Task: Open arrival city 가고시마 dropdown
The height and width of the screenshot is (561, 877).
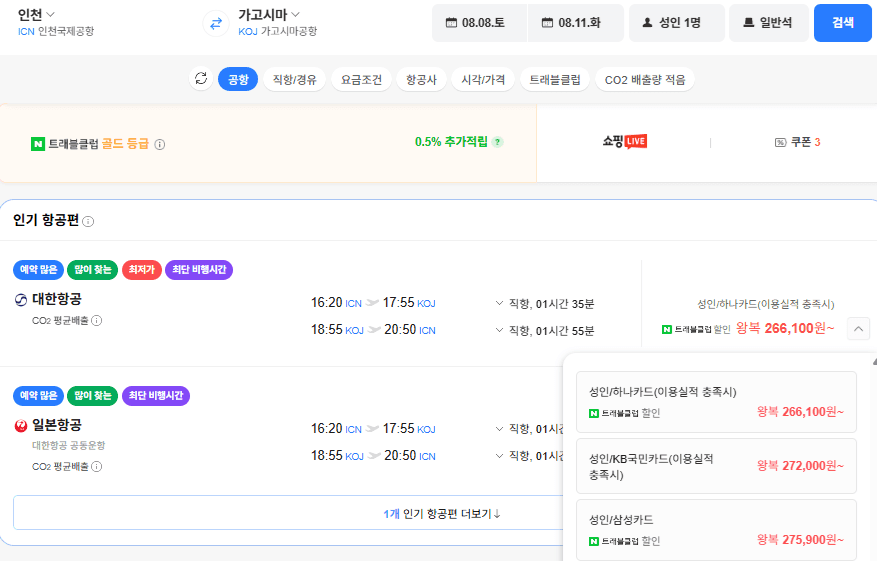Action: (269, 14)
